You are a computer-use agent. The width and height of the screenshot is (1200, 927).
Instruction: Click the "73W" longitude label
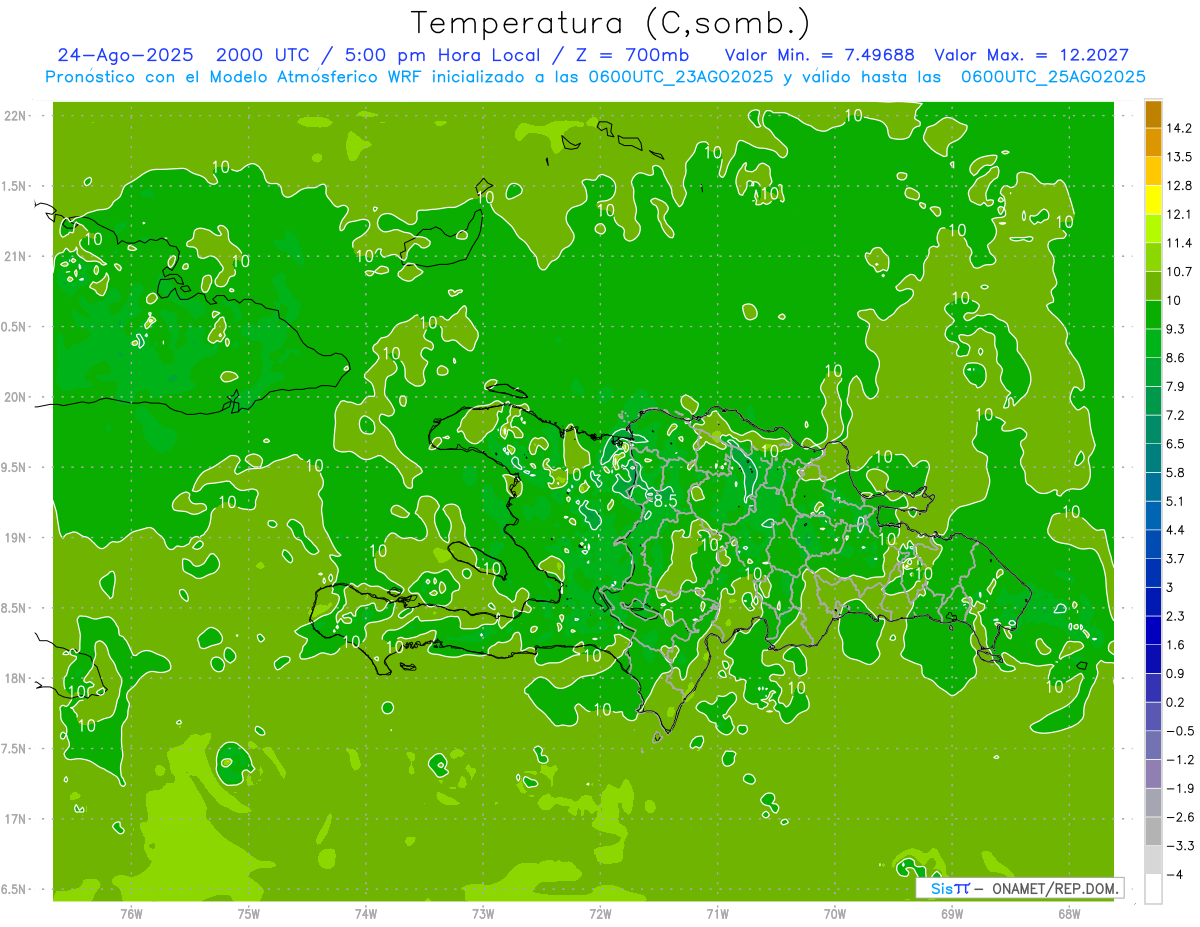(483, 914)
